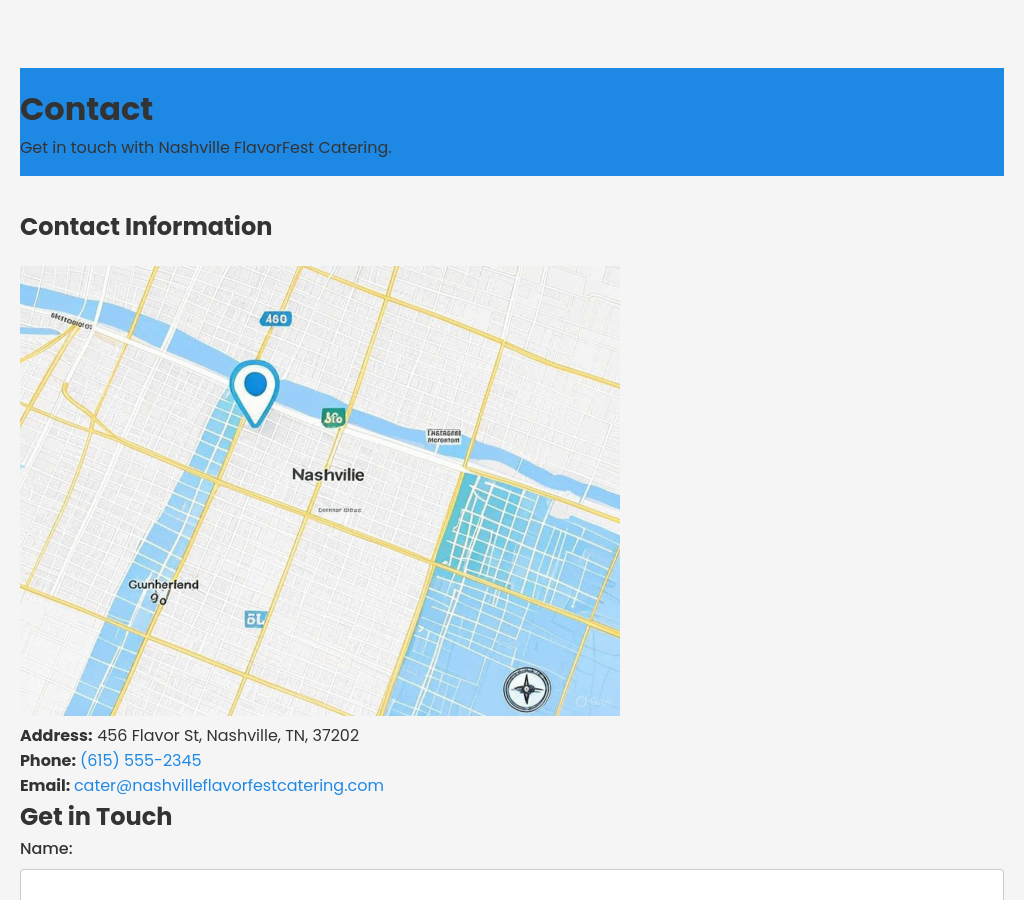Viewport: 1024px width, 900px height.
Task: Click the Contact Information heading
Action: click(146, 227)
